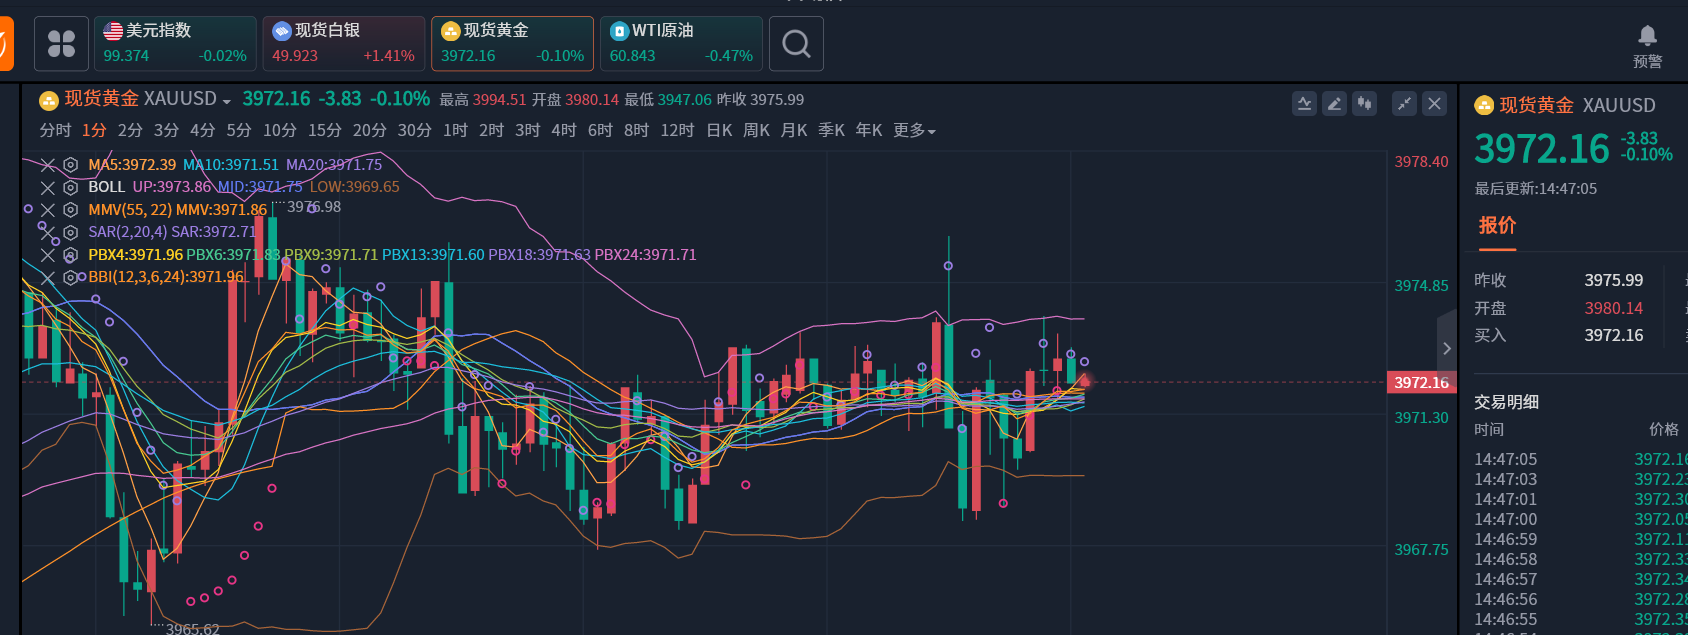Image resolution: width=1688 pixels, height=635 pixels.
Task: Open the 预警 alert bell
Action: pos(1647,37)
